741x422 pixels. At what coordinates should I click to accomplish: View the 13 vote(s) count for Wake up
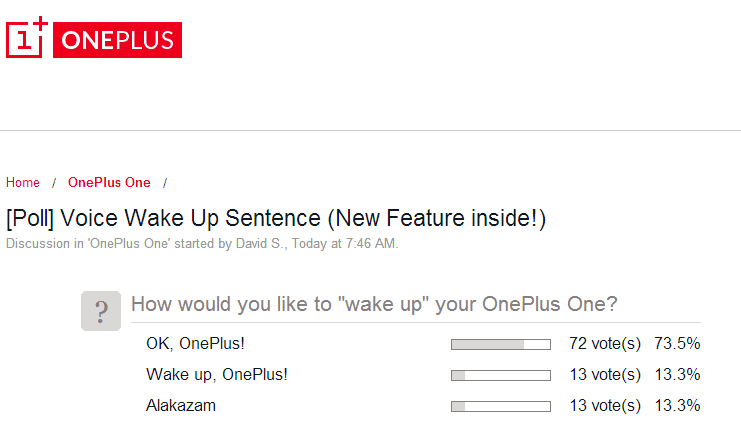[x=605, y=375]
